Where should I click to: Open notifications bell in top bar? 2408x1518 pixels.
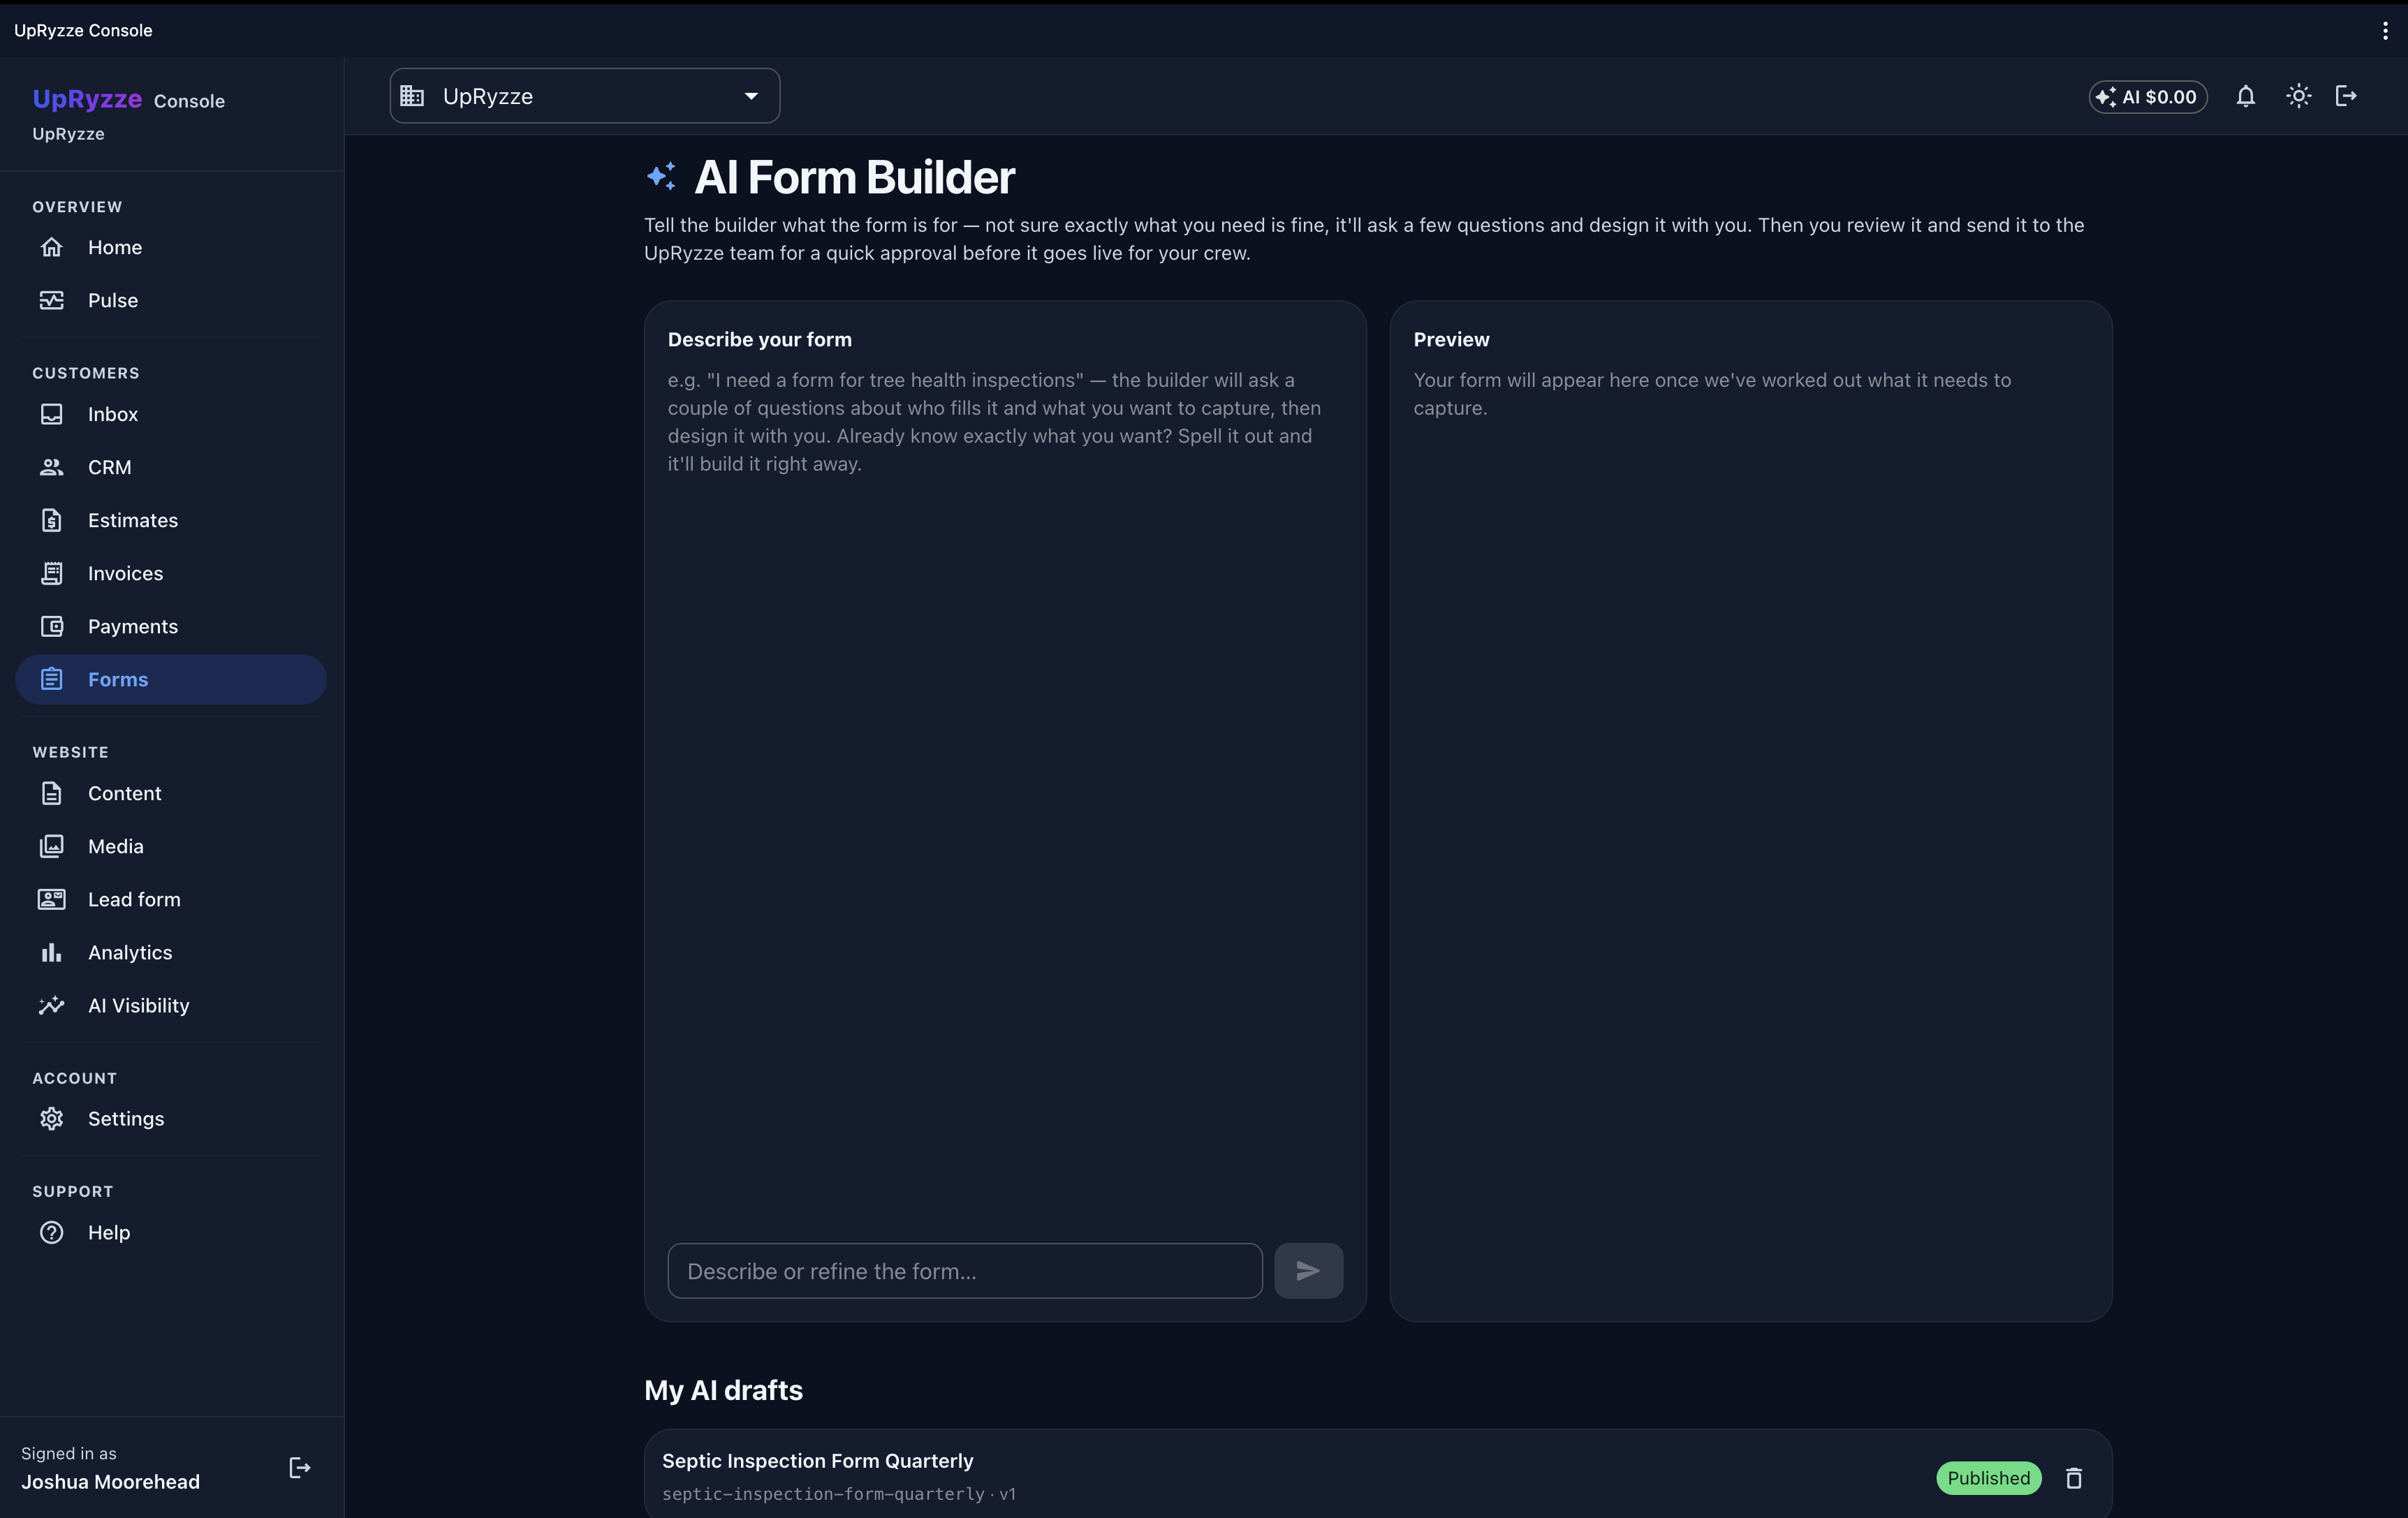click(2246, 96)
